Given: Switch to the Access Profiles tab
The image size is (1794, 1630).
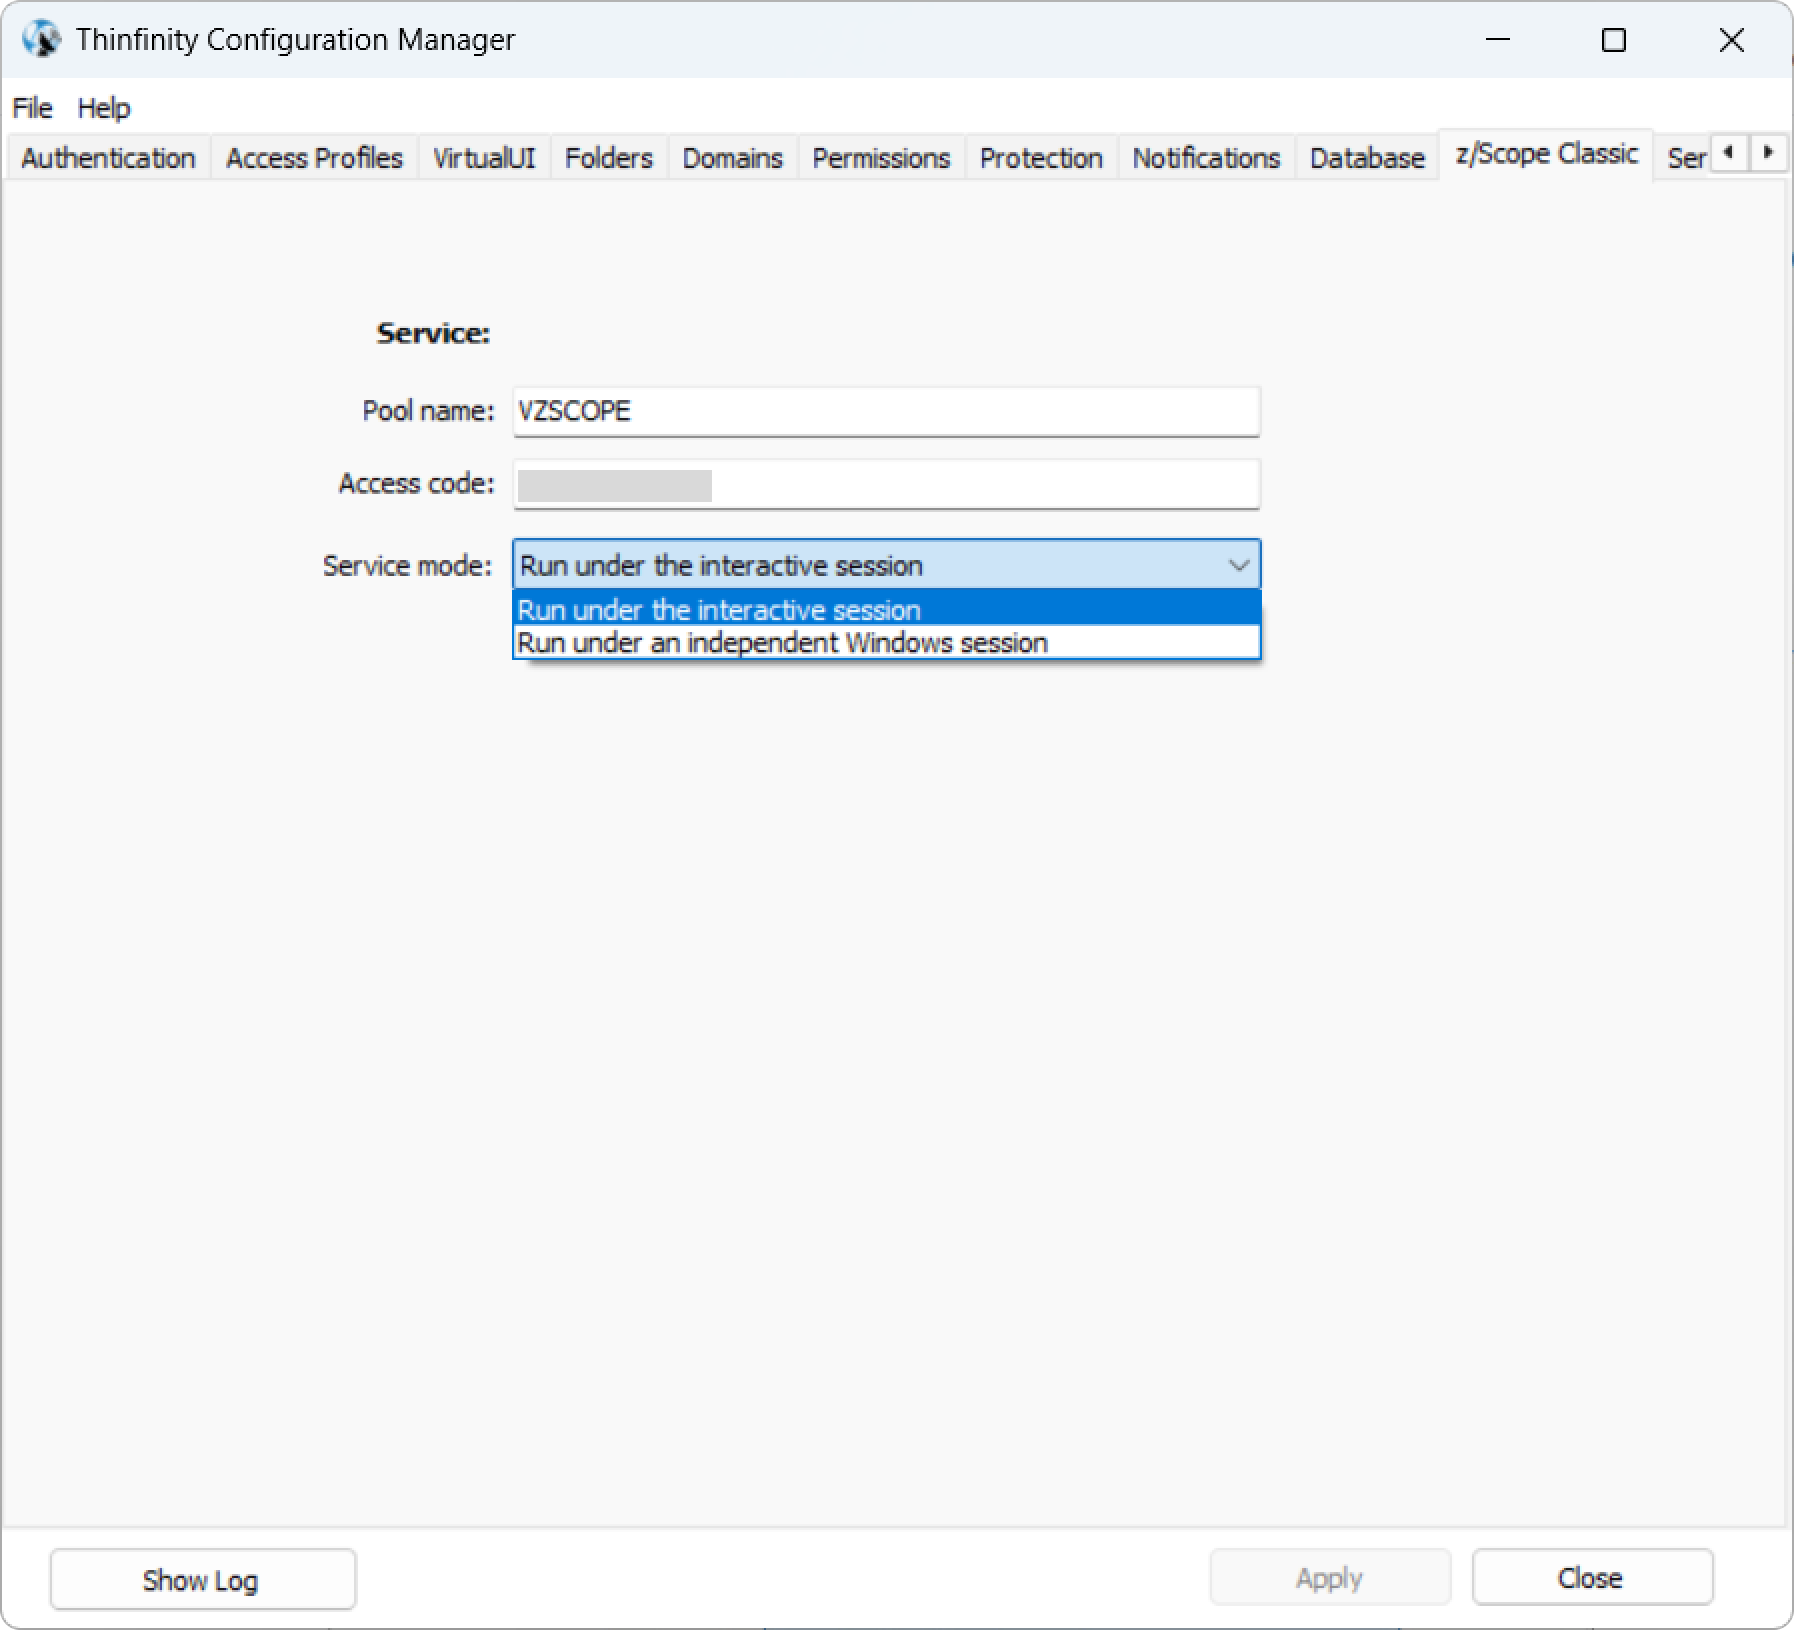Looking at the screenshot, I should point(314,158).
